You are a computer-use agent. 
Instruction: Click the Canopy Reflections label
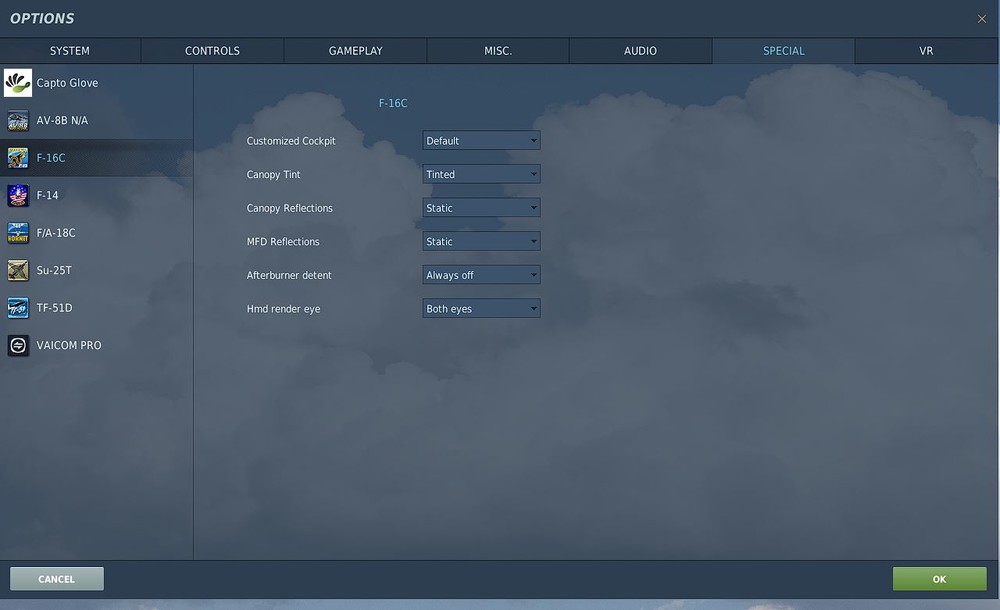(x=290, y=208)
